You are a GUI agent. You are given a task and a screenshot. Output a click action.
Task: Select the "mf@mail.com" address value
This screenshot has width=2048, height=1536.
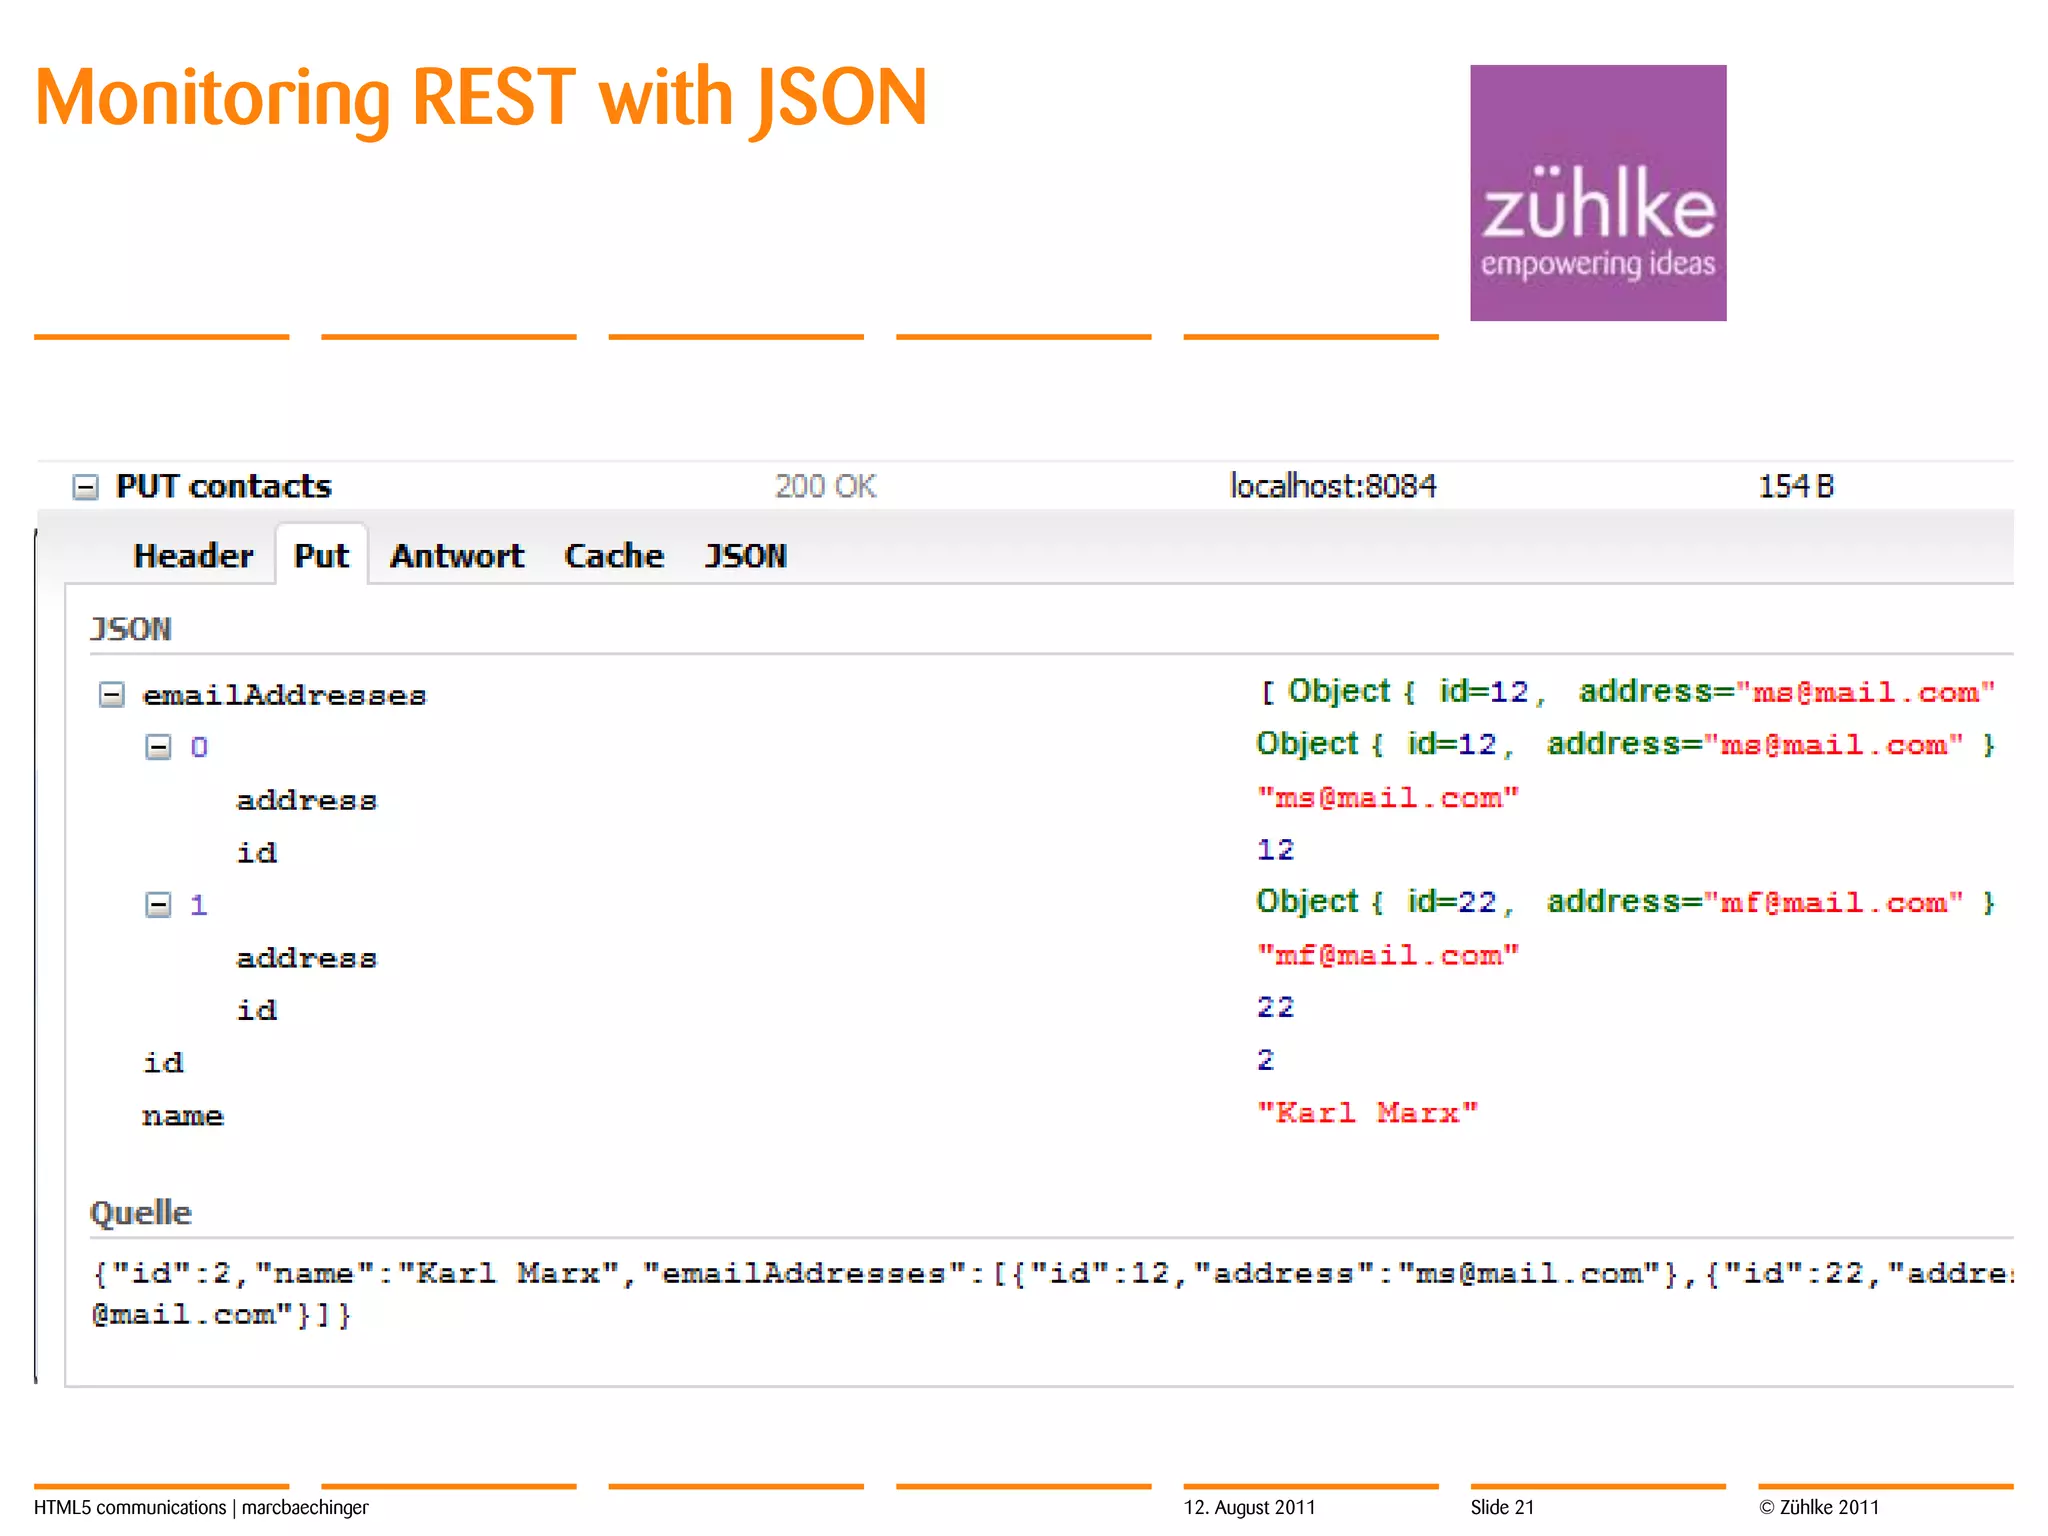pos(1387,956)
